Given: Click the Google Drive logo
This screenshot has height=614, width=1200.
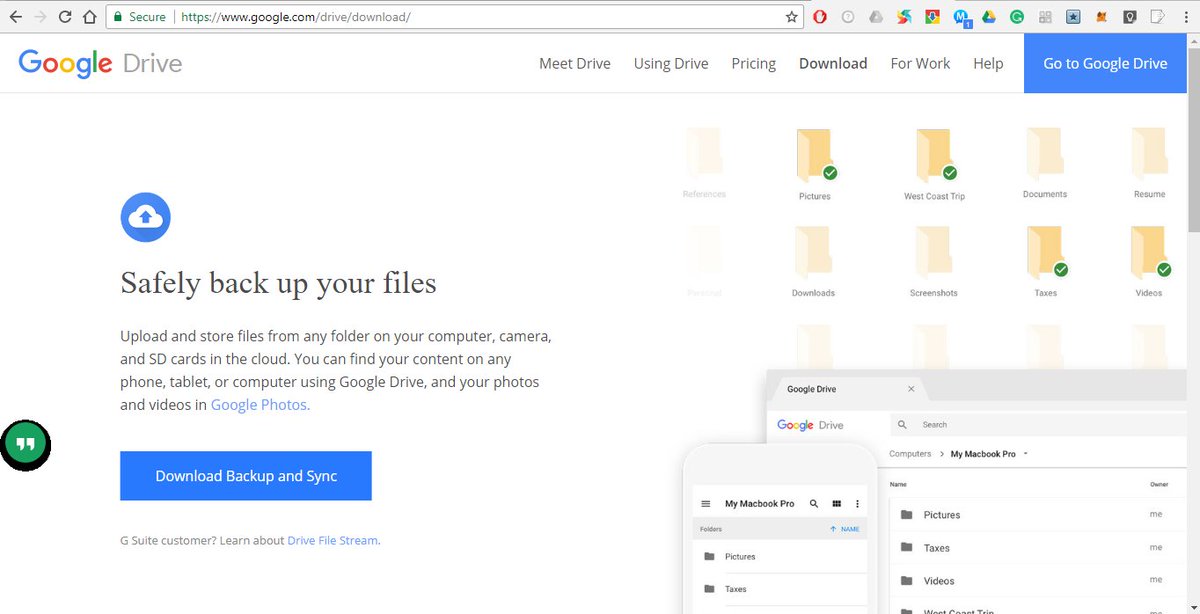Looking at the screenshot, I should (x=100, y=64).
